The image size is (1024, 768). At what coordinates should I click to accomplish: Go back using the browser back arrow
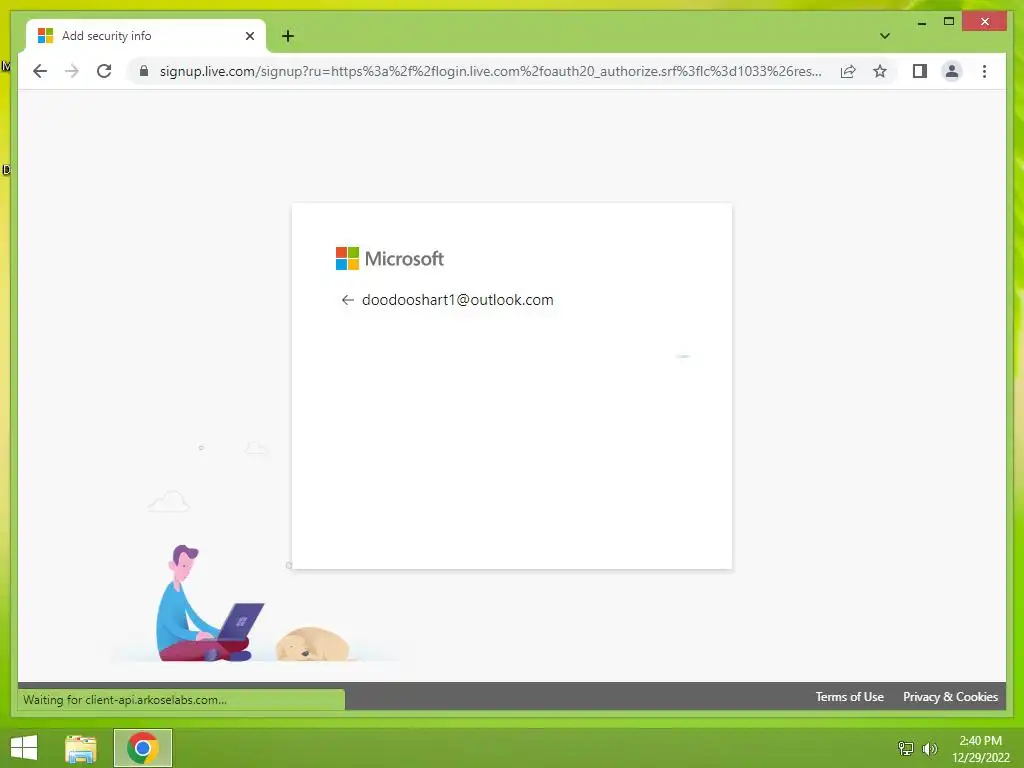(x=40, y=71)
